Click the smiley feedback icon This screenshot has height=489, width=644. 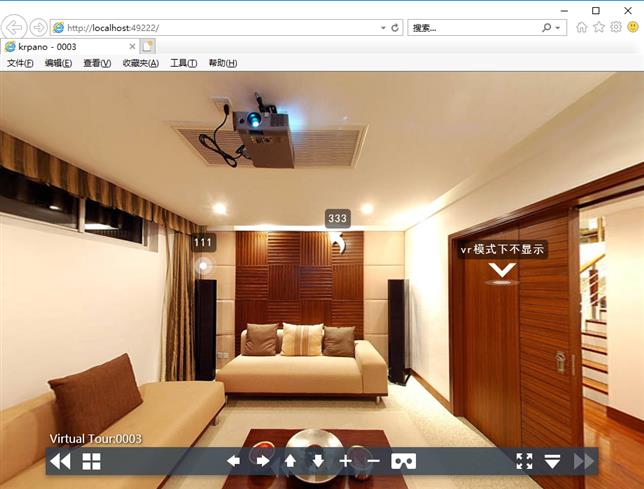pos(633,27)
